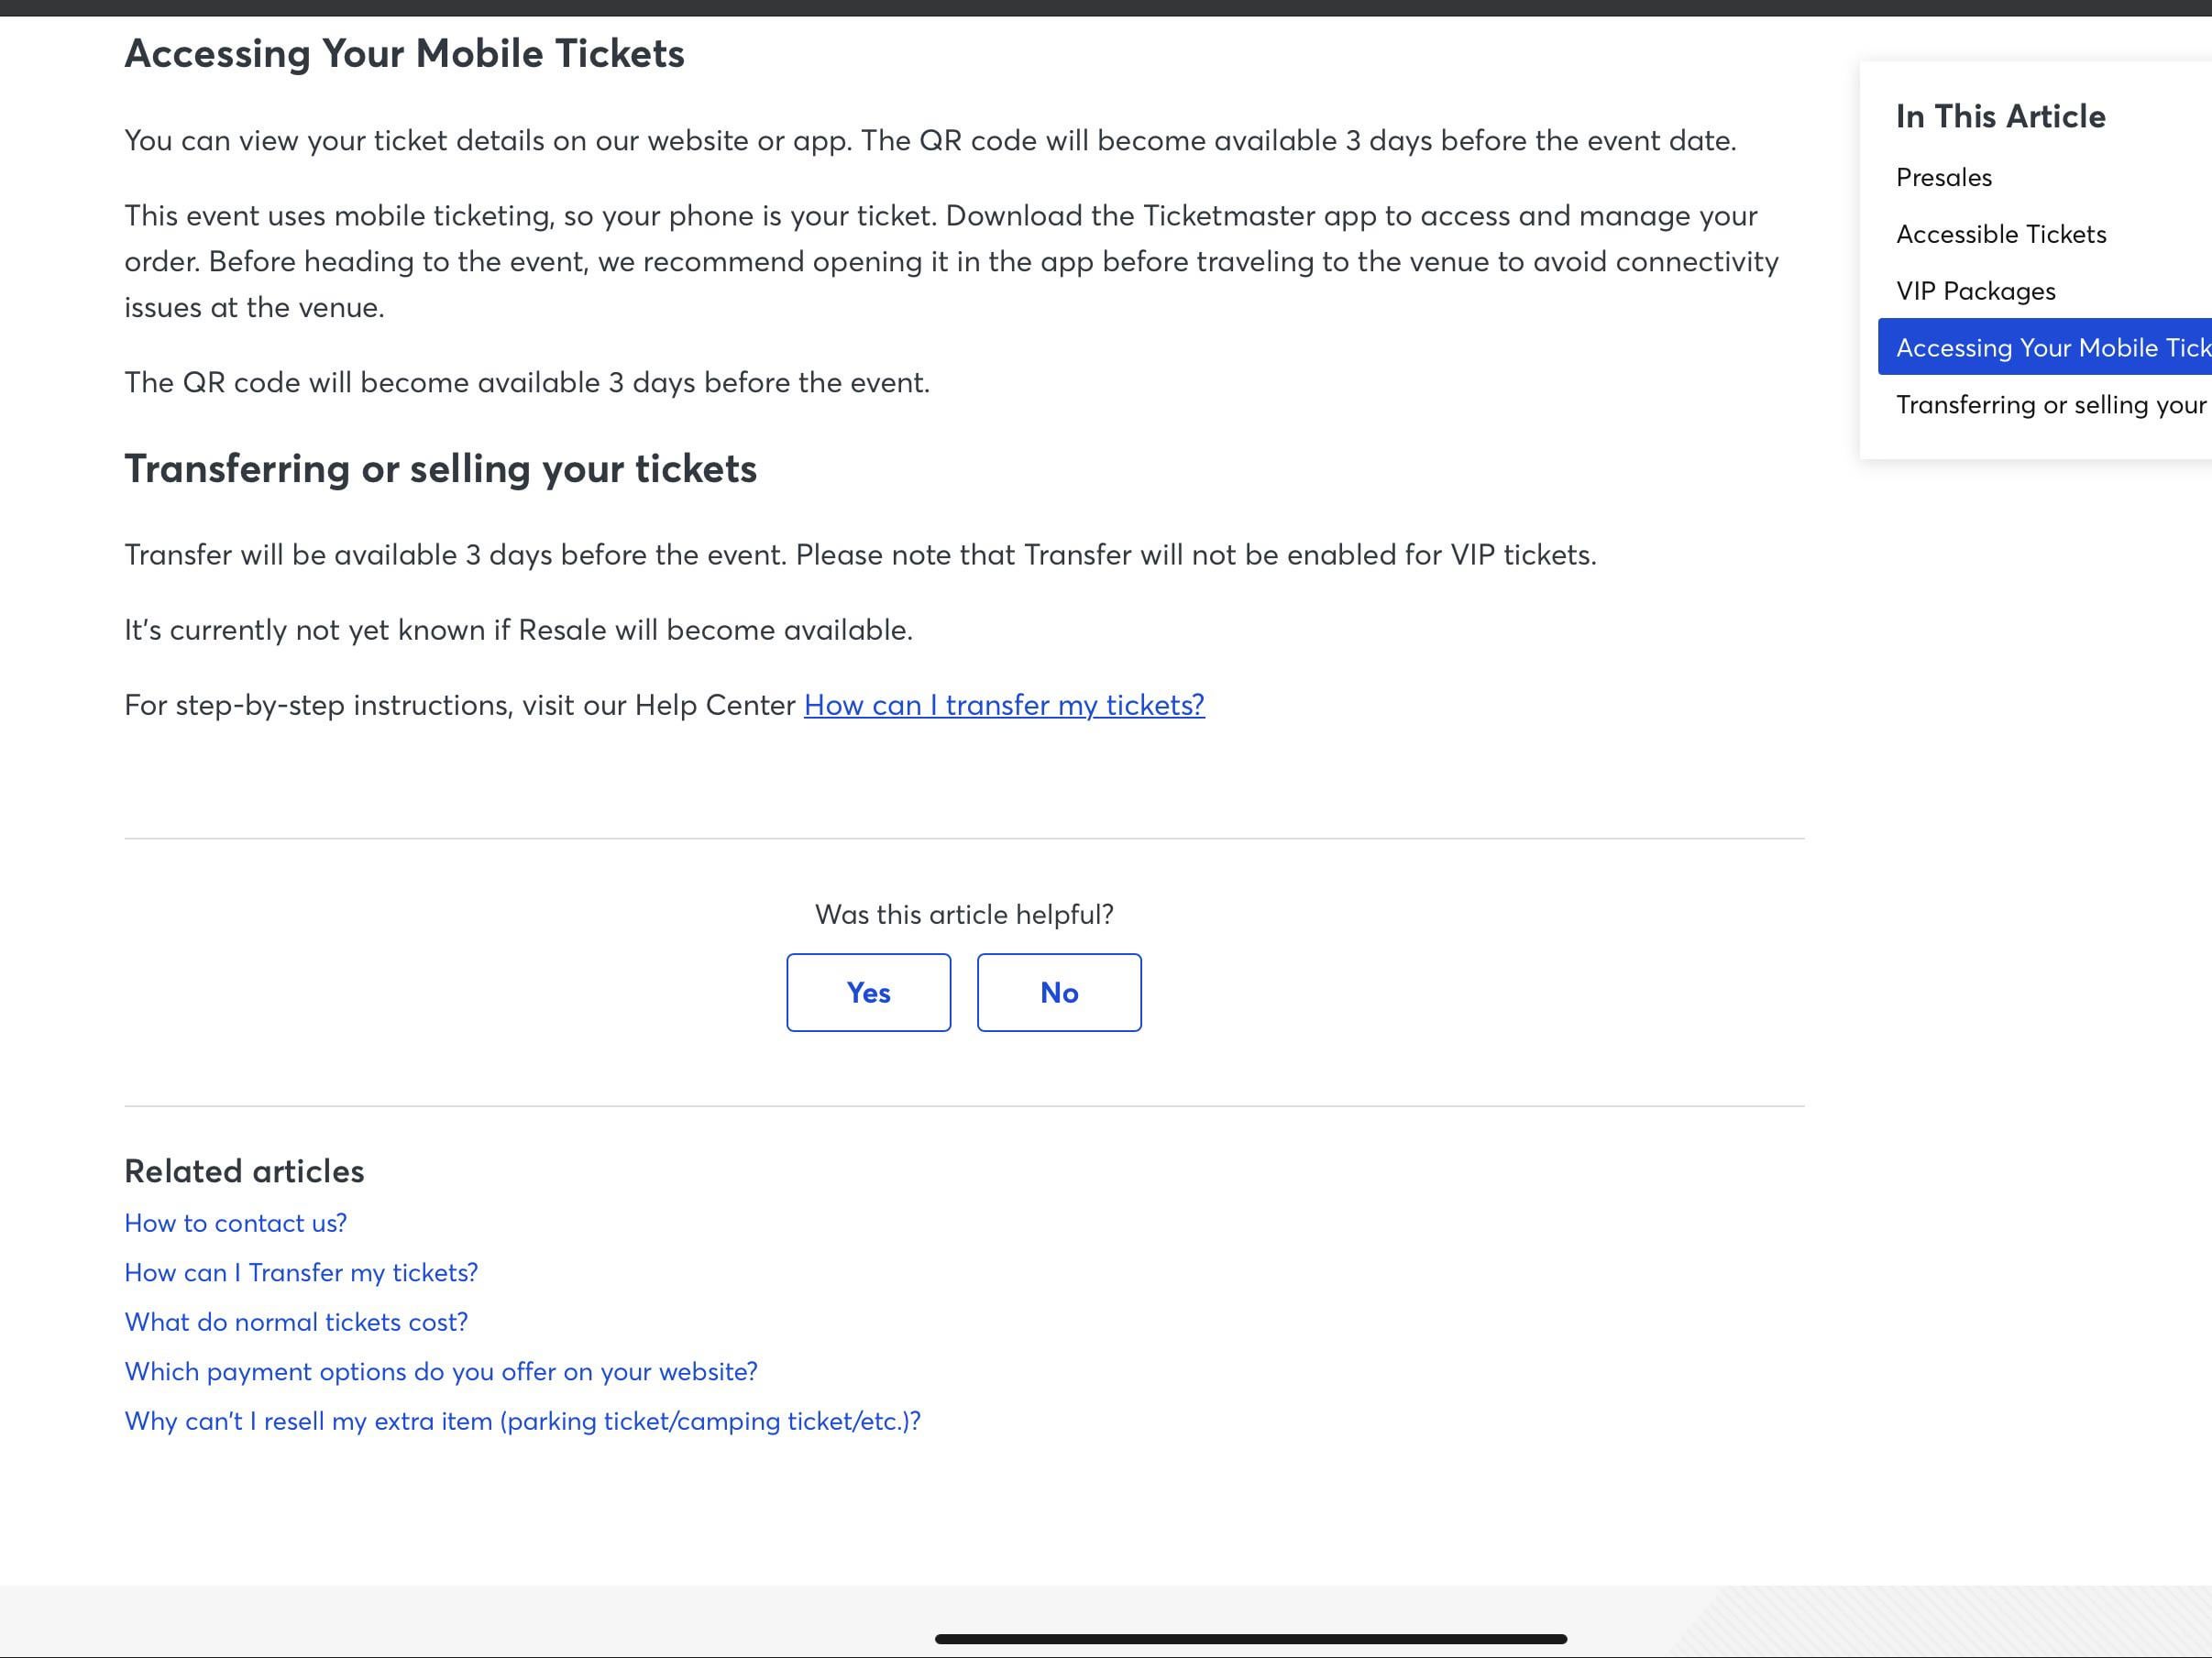Click the 'Was this article helpful?' text

pyautogui.click(x=964, y=914)
